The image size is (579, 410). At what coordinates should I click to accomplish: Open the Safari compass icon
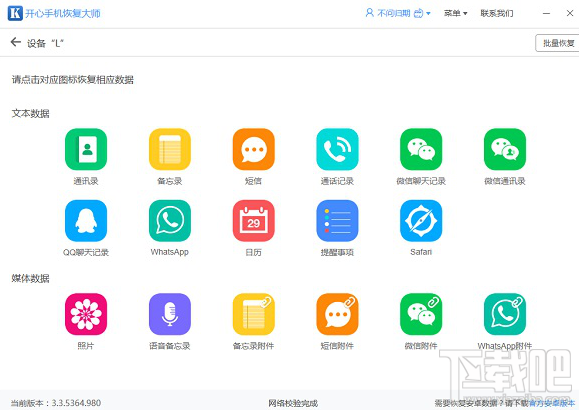421,221
